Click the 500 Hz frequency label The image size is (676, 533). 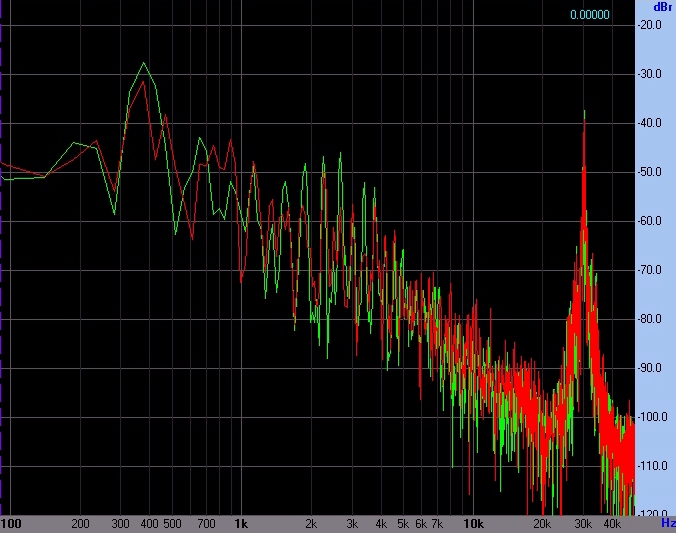(x=172, y=524)
